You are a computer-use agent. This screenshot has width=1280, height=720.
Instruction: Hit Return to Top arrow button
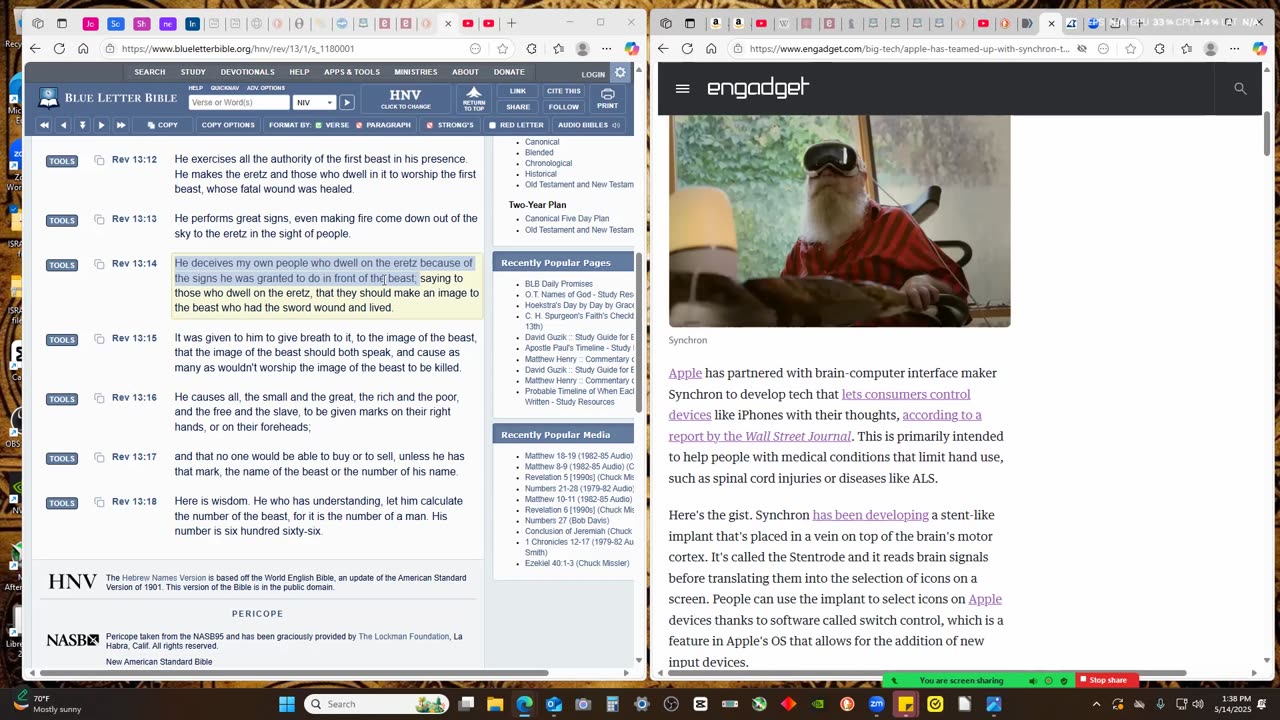[x=474, y=98]
